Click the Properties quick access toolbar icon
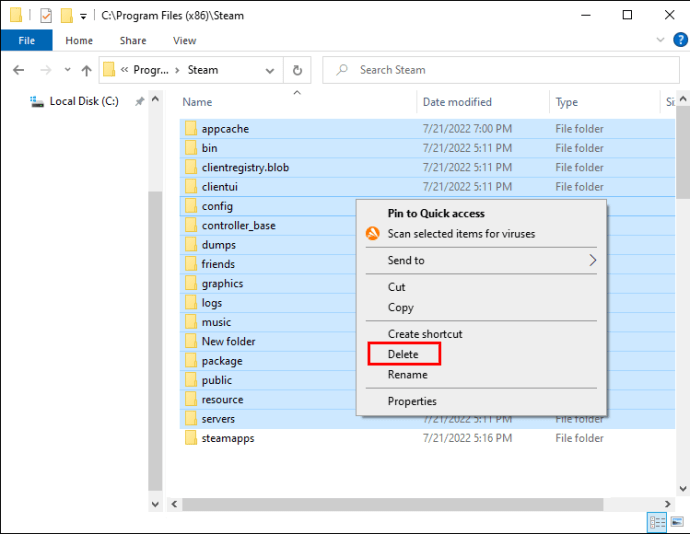 pyautogui.click(x=46, y=15)
